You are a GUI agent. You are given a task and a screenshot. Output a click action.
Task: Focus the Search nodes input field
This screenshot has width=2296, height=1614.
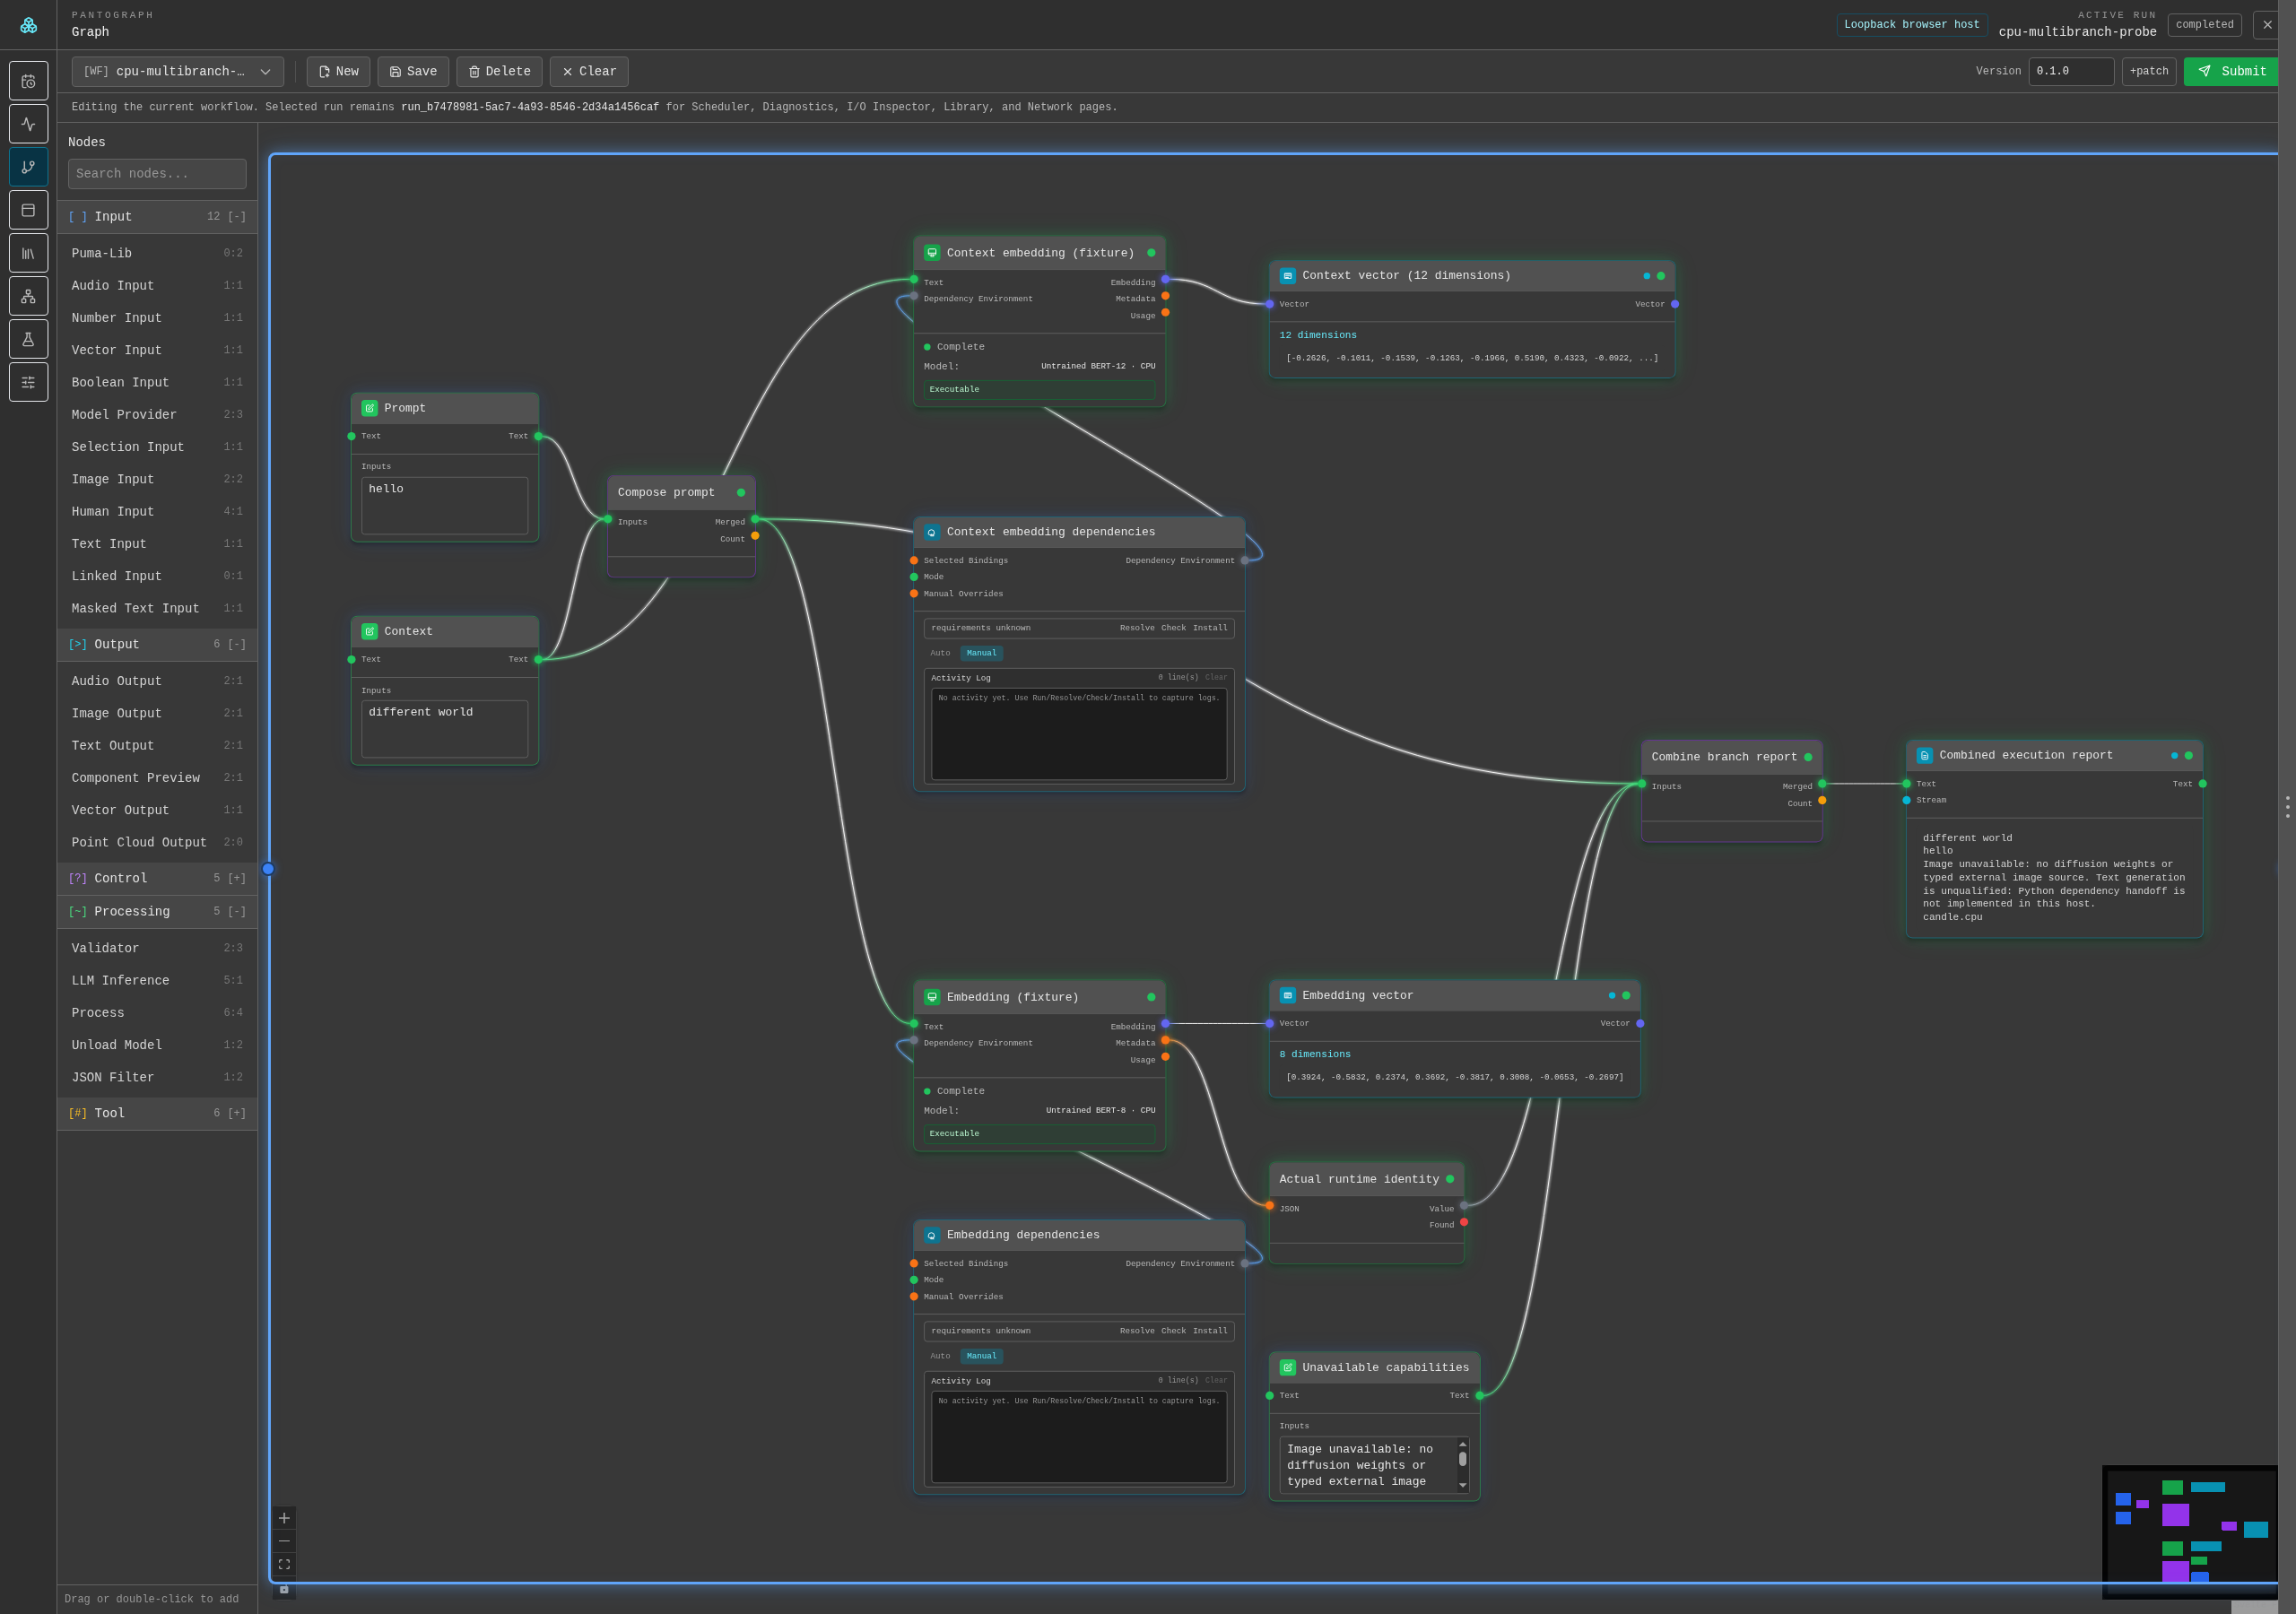[x=157, y=173]
